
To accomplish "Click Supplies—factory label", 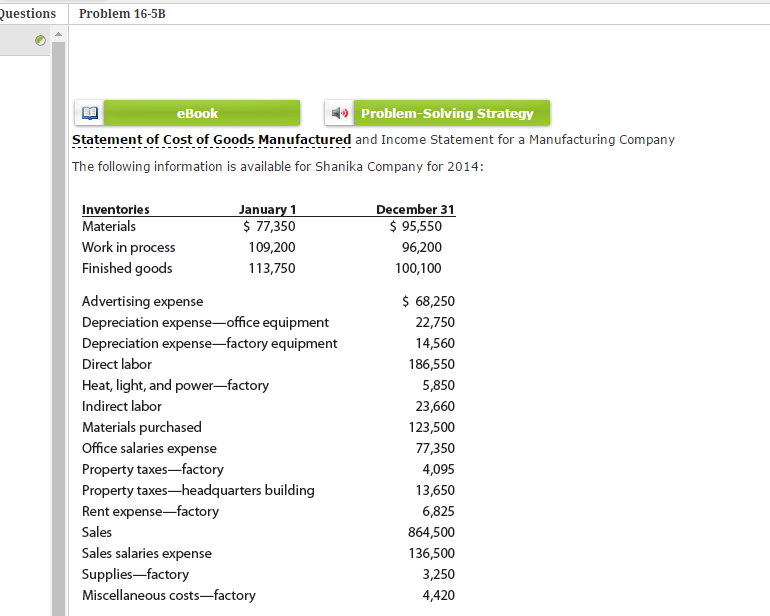I will pos(136,574).
